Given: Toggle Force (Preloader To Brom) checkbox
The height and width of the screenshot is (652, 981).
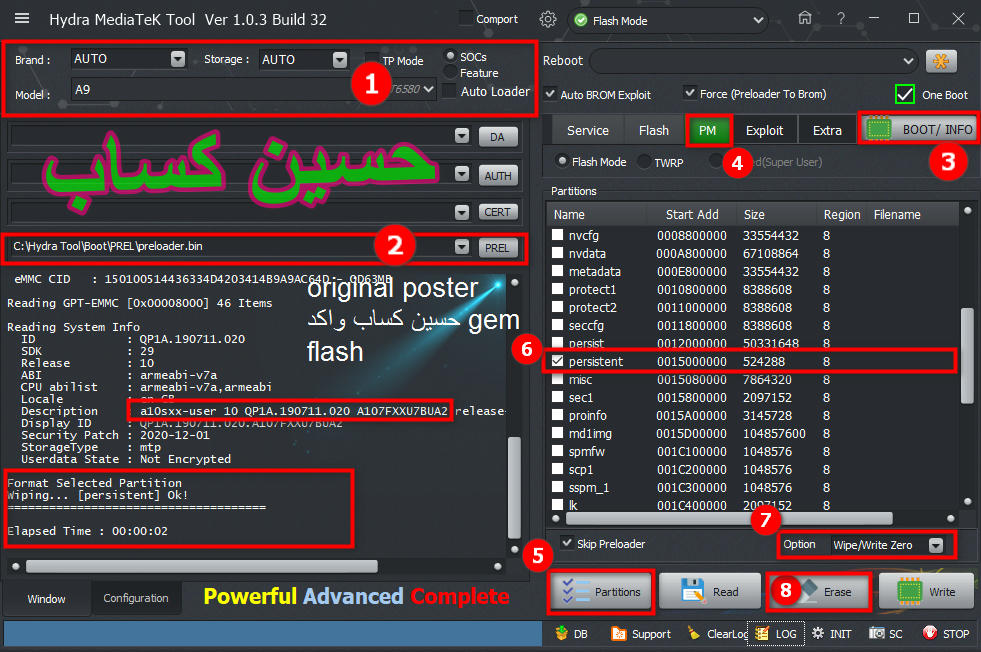Looking at the screenshot, I should coord(689,93).
